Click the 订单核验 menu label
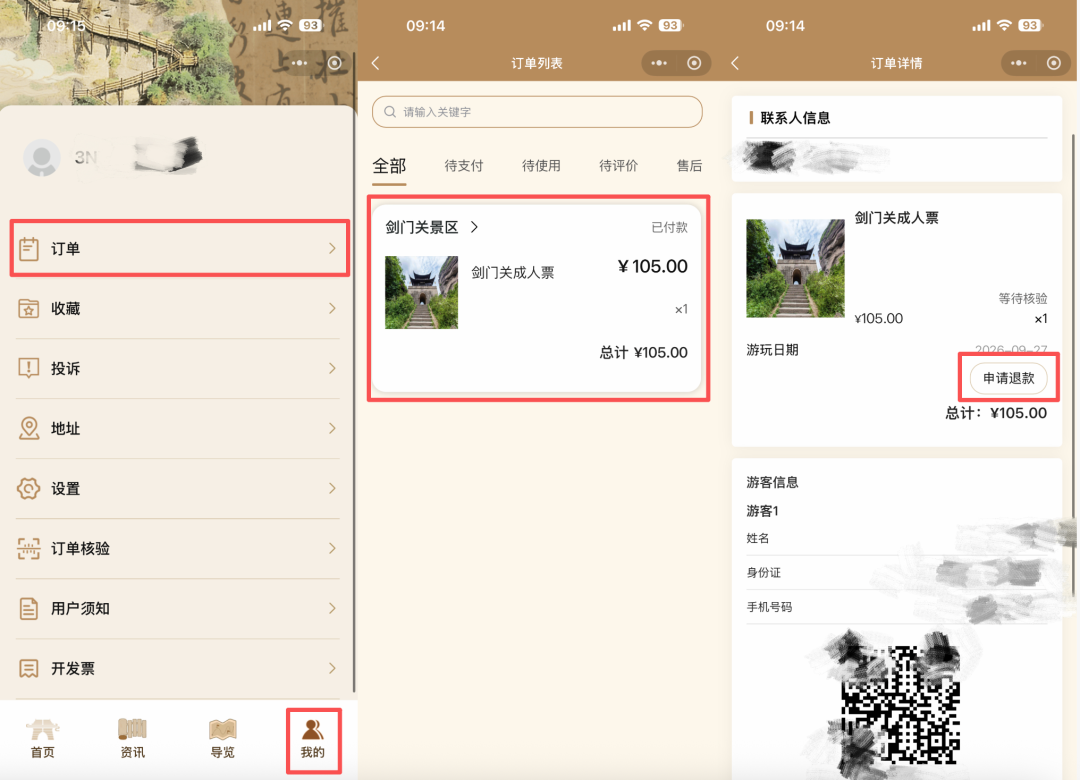Viewport: 1080px width, 780px height. coord(81,548)
